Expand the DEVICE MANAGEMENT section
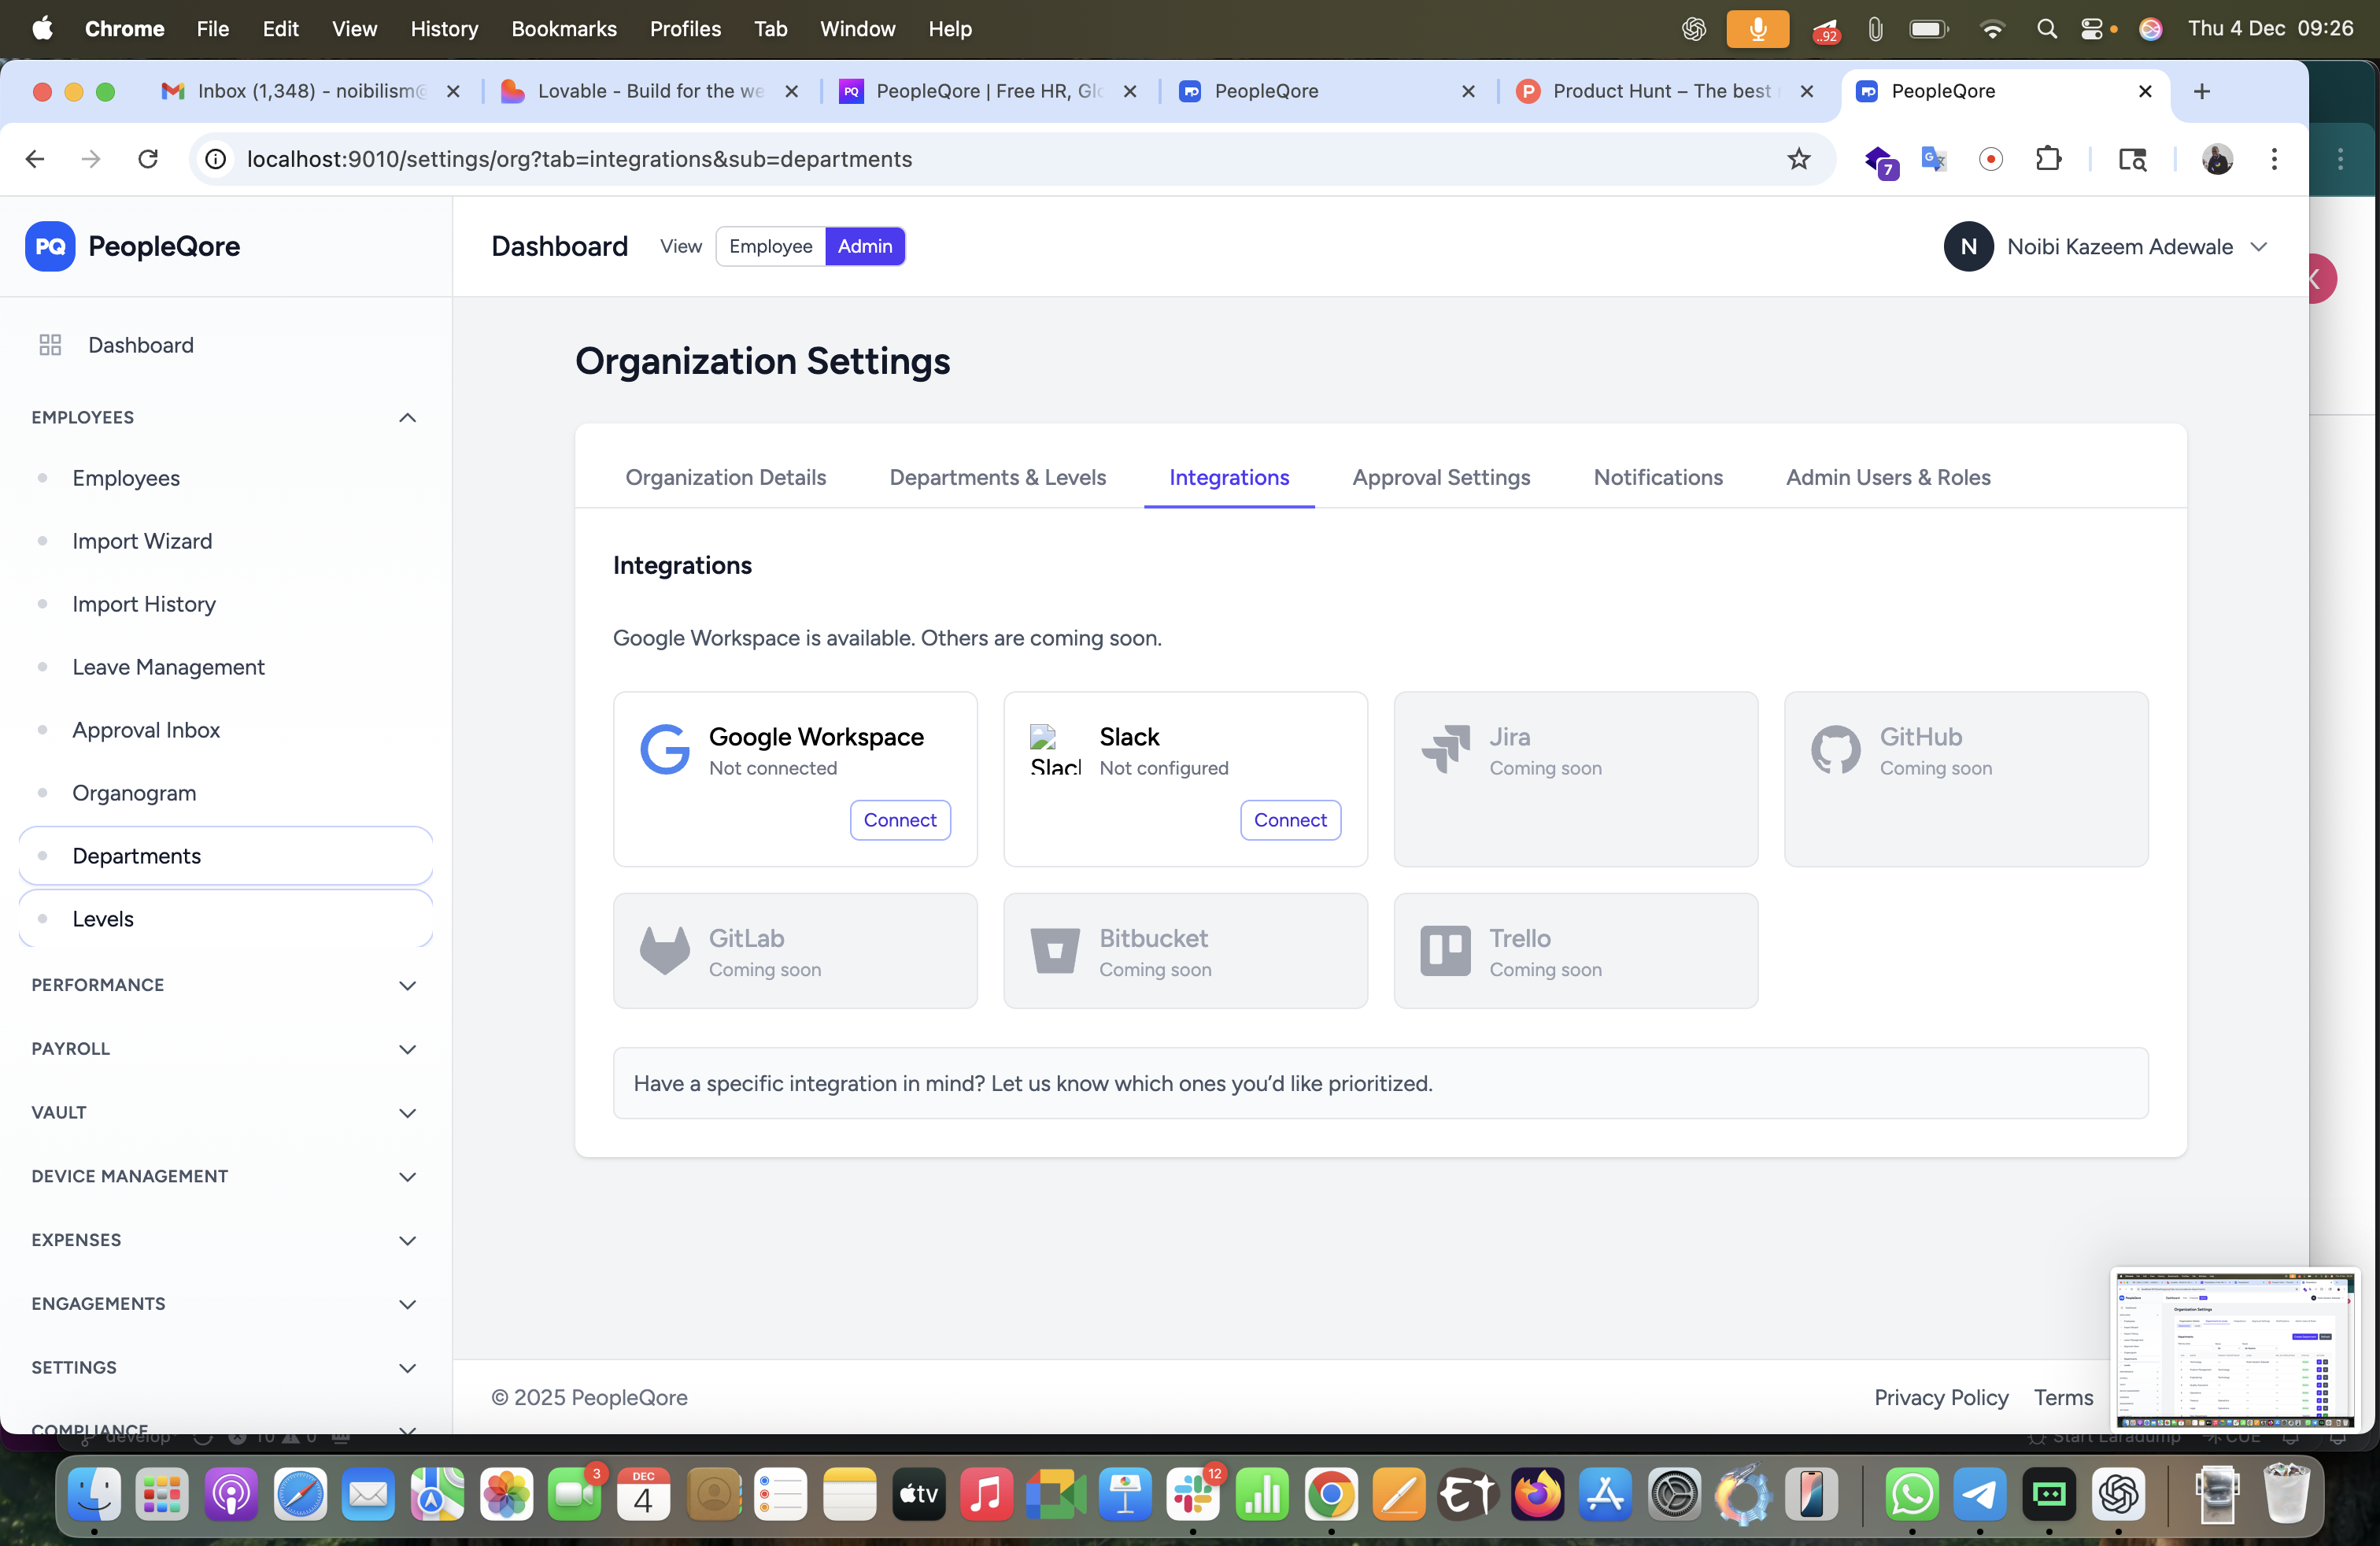Image resolution: width=2380 pixels, height=1546 pixels. [407, 1176]
